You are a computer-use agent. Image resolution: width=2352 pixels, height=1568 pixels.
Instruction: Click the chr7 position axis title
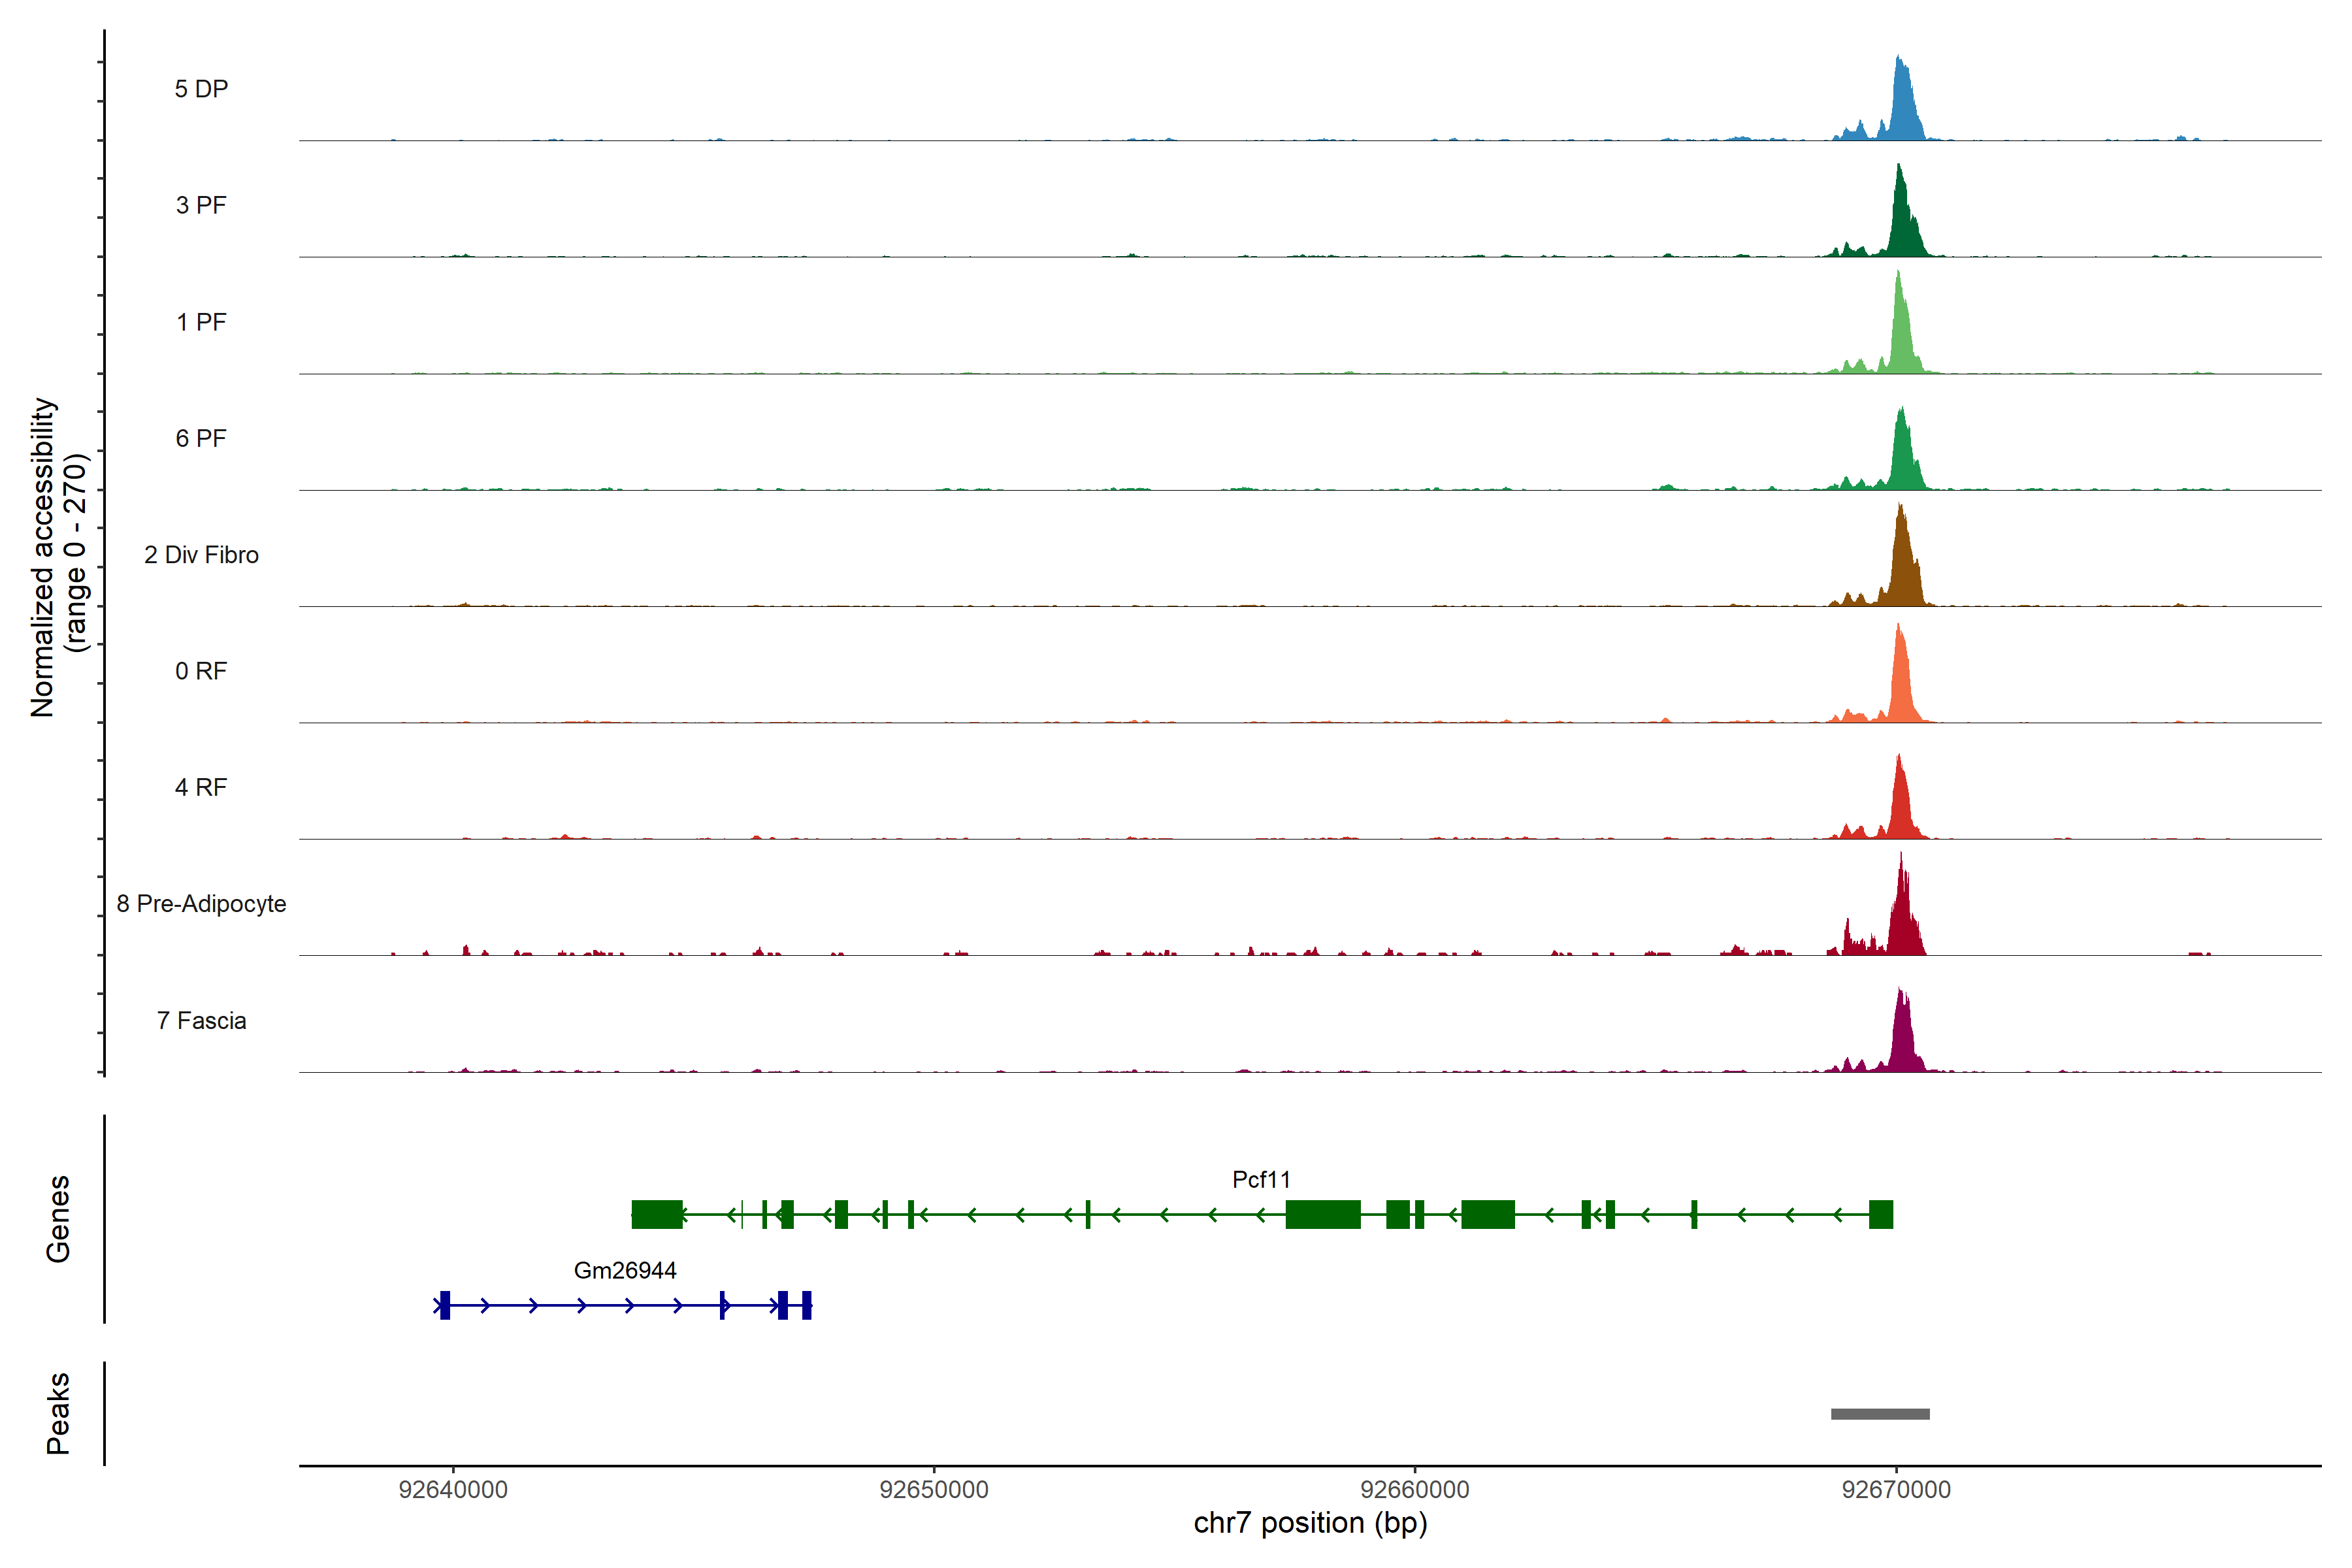[1310, 1523]
